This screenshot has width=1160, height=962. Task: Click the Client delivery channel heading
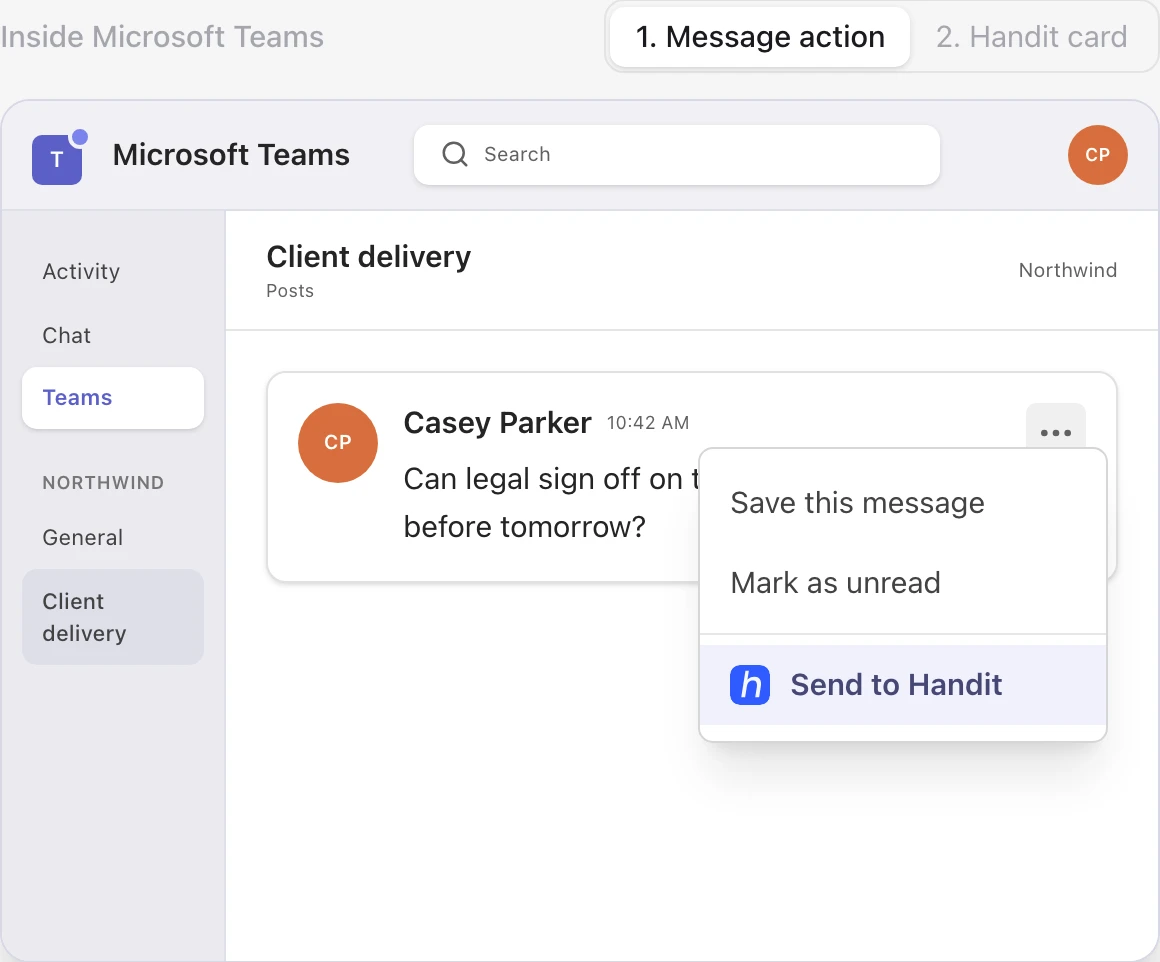[368, 257]
